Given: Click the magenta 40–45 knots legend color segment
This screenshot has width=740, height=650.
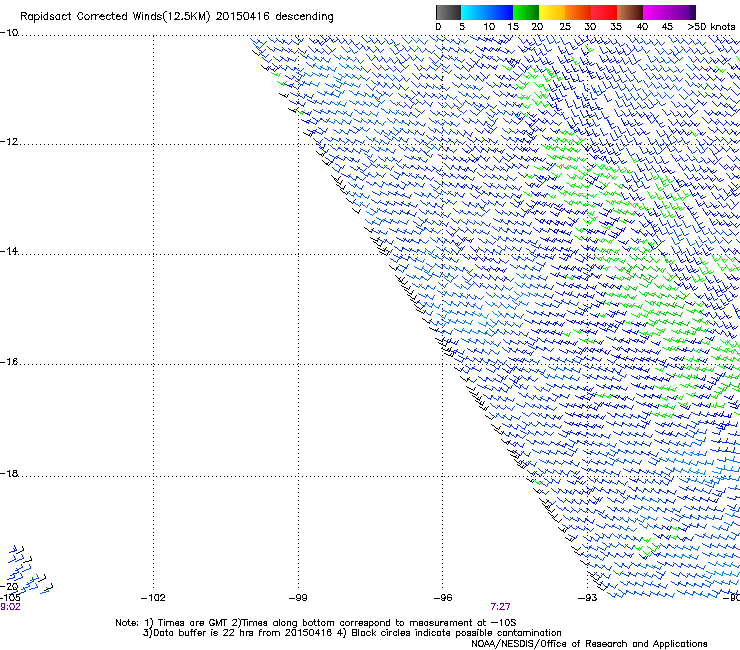Looking at the screenshot, I should pyautogui.click(x=656, y=12).
